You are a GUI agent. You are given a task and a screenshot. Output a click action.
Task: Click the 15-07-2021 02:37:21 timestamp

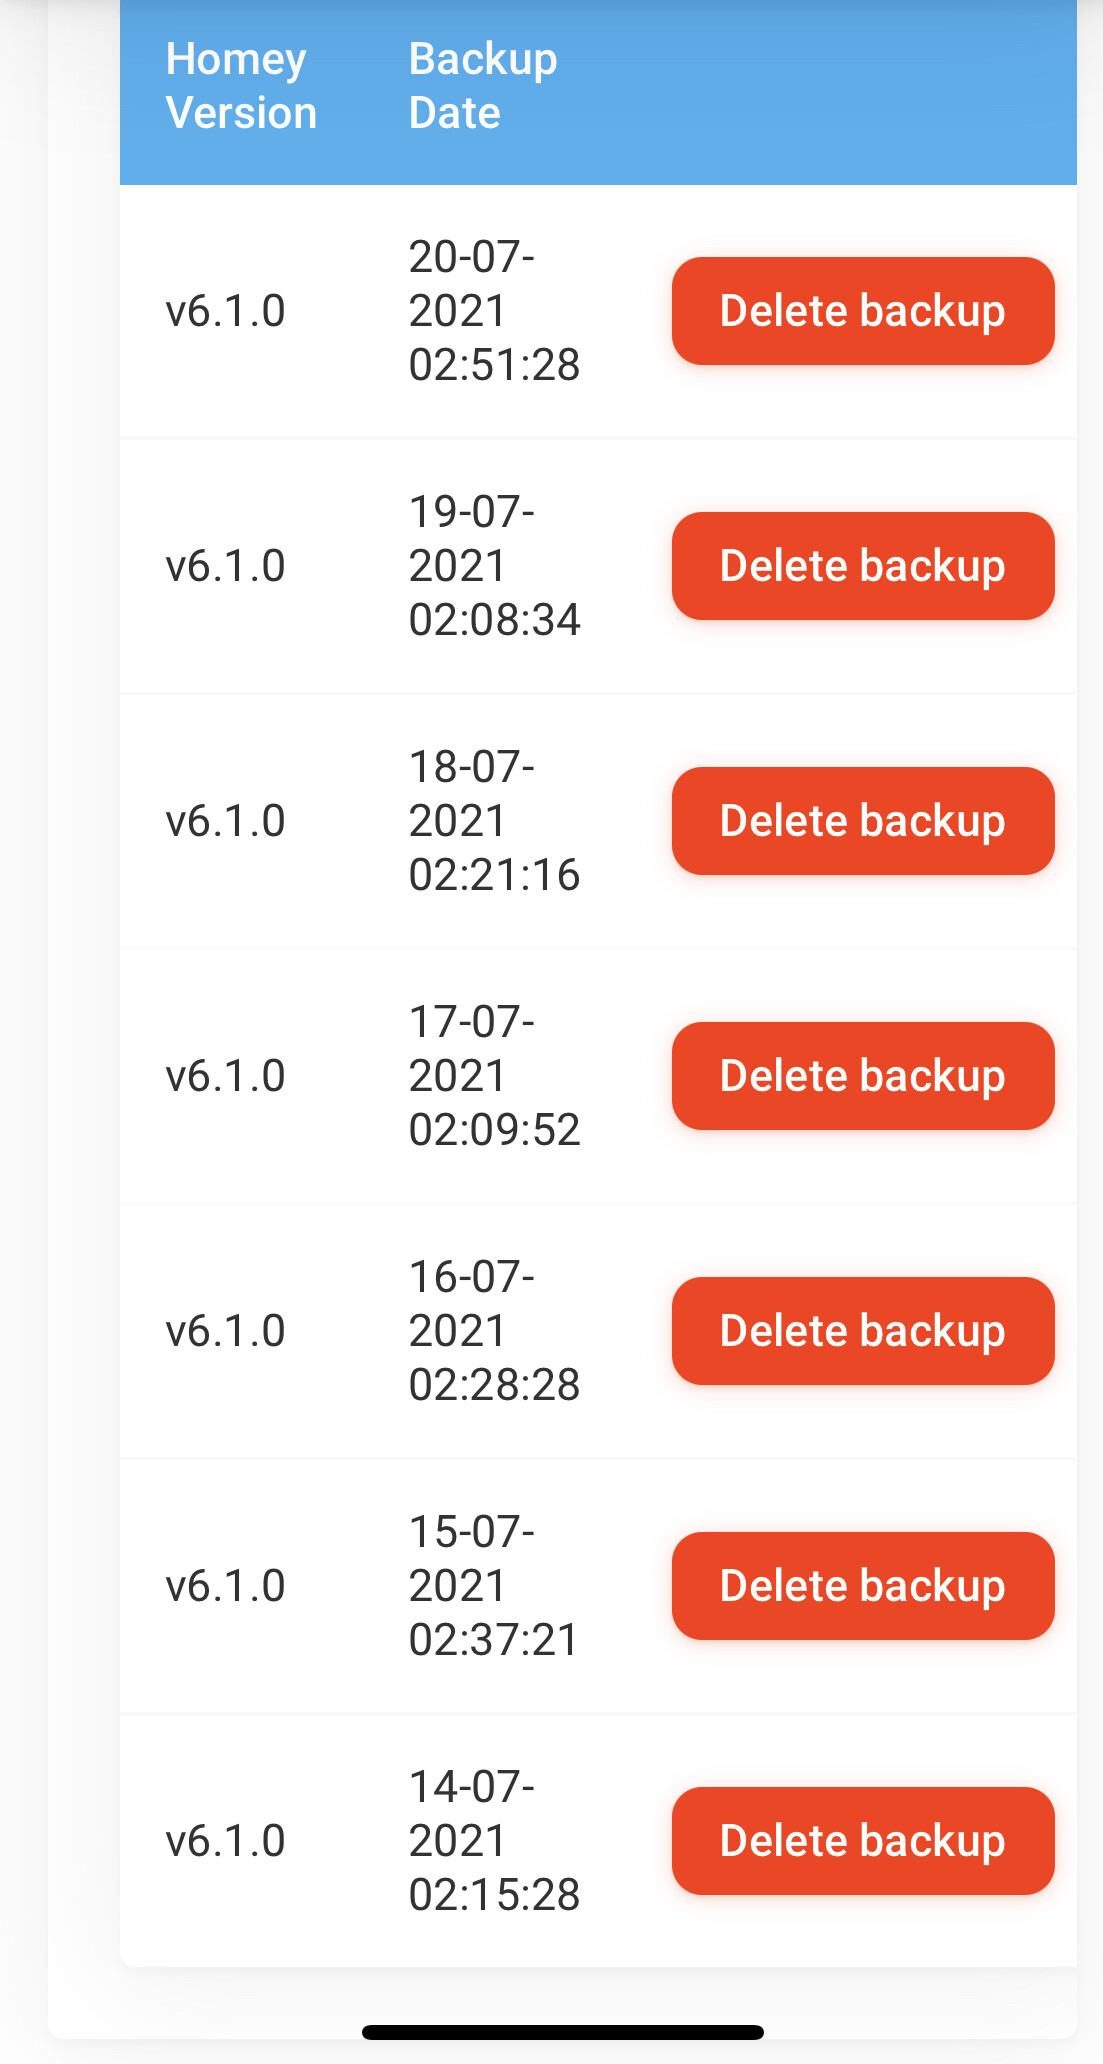tap(494, 1586)
